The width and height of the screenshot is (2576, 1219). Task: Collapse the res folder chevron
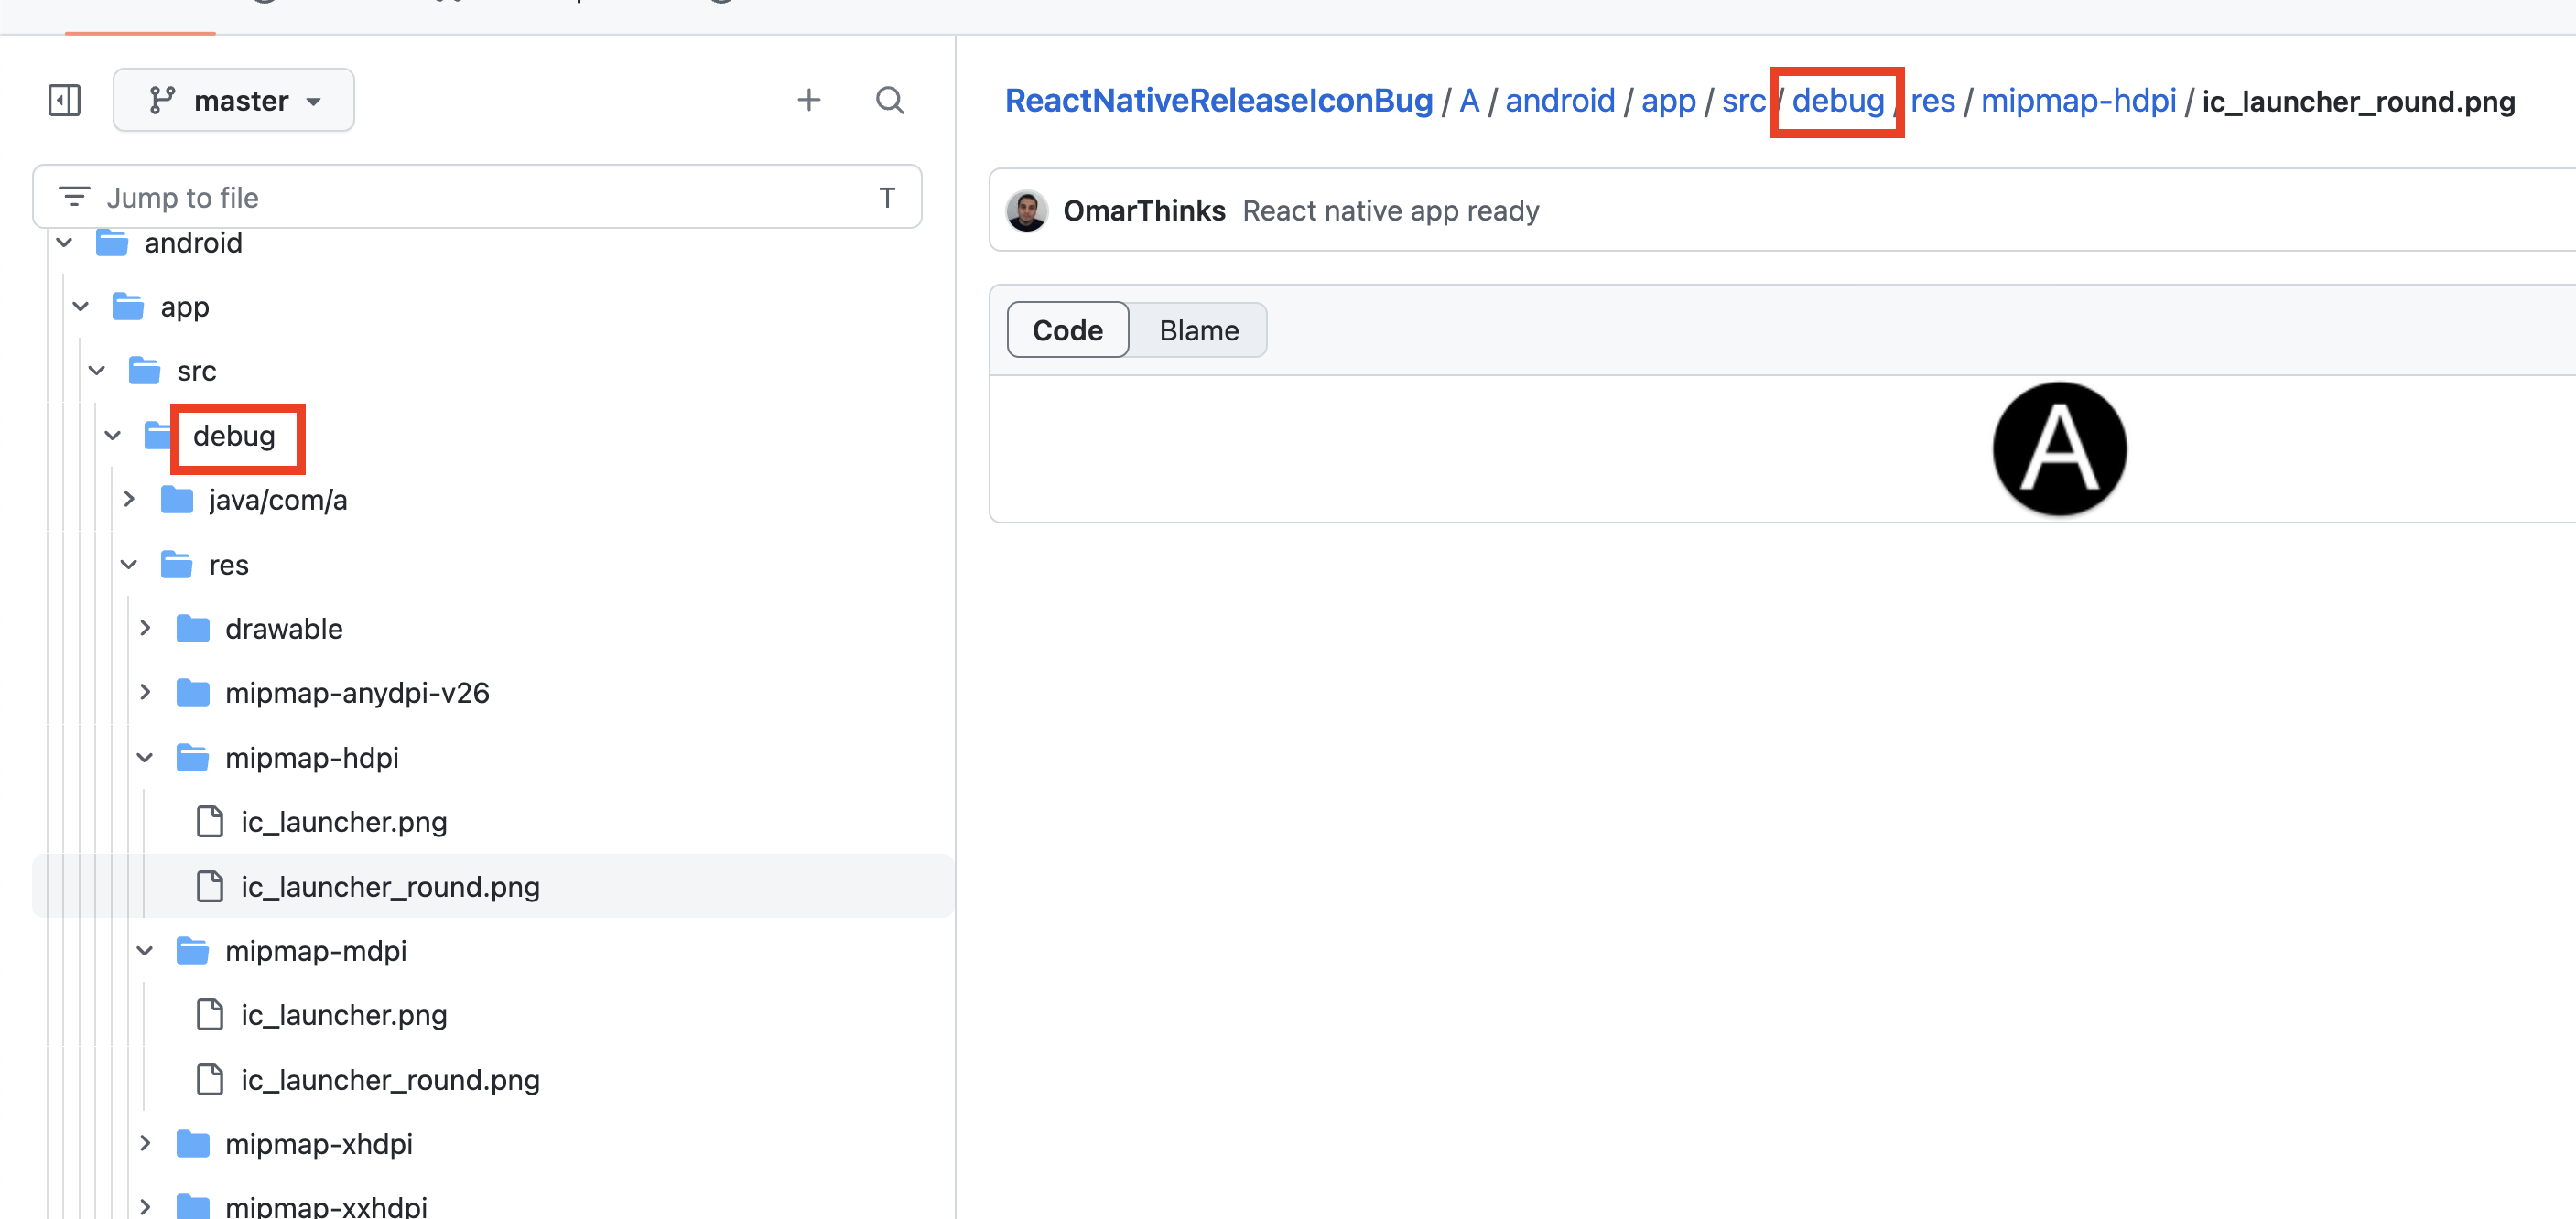[x=128, y=564]
